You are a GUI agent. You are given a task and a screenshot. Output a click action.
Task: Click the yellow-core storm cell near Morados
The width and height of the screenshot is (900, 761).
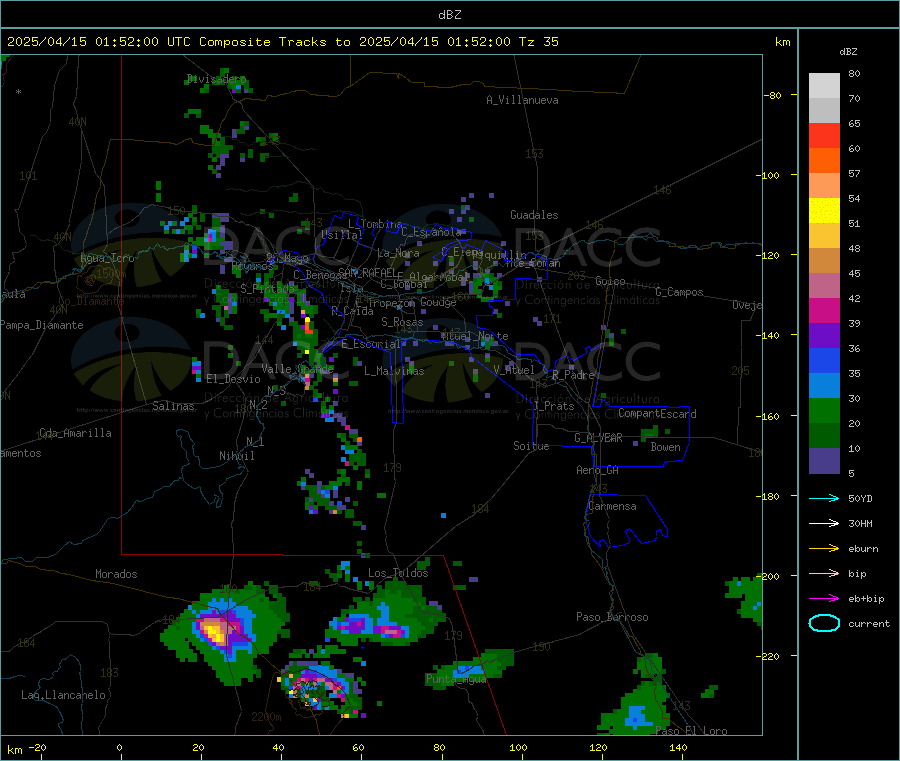click(215, 632)
